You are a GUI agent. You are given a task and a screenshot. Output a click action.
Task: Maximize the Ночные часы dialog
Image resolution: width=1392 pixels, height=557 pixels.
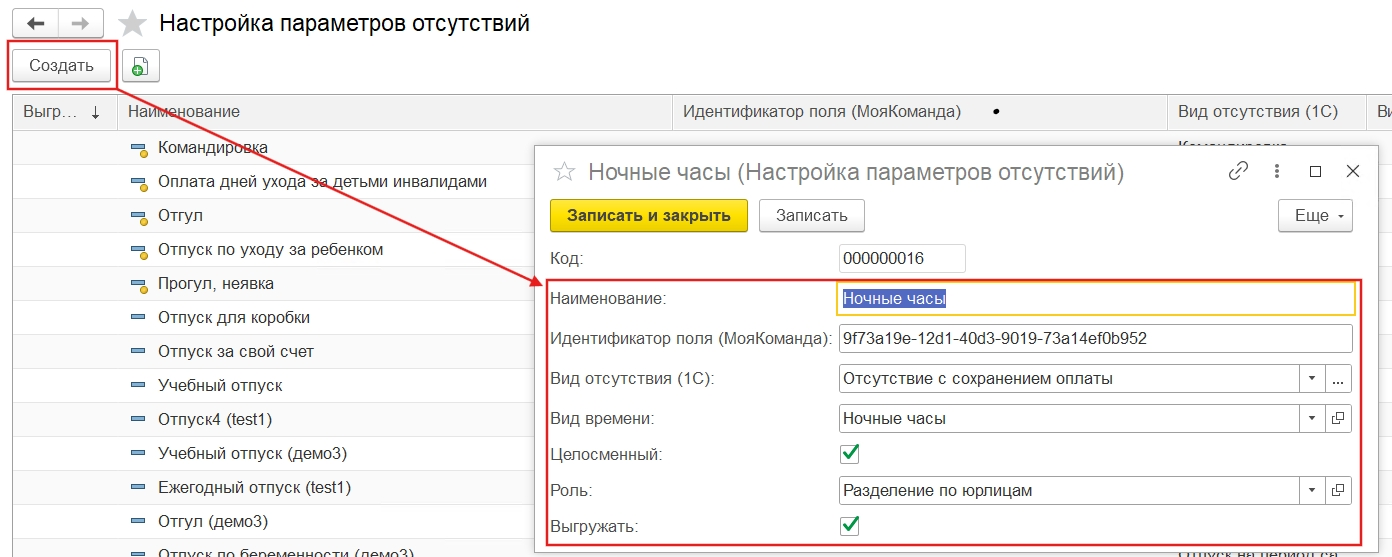(1316, 171)
